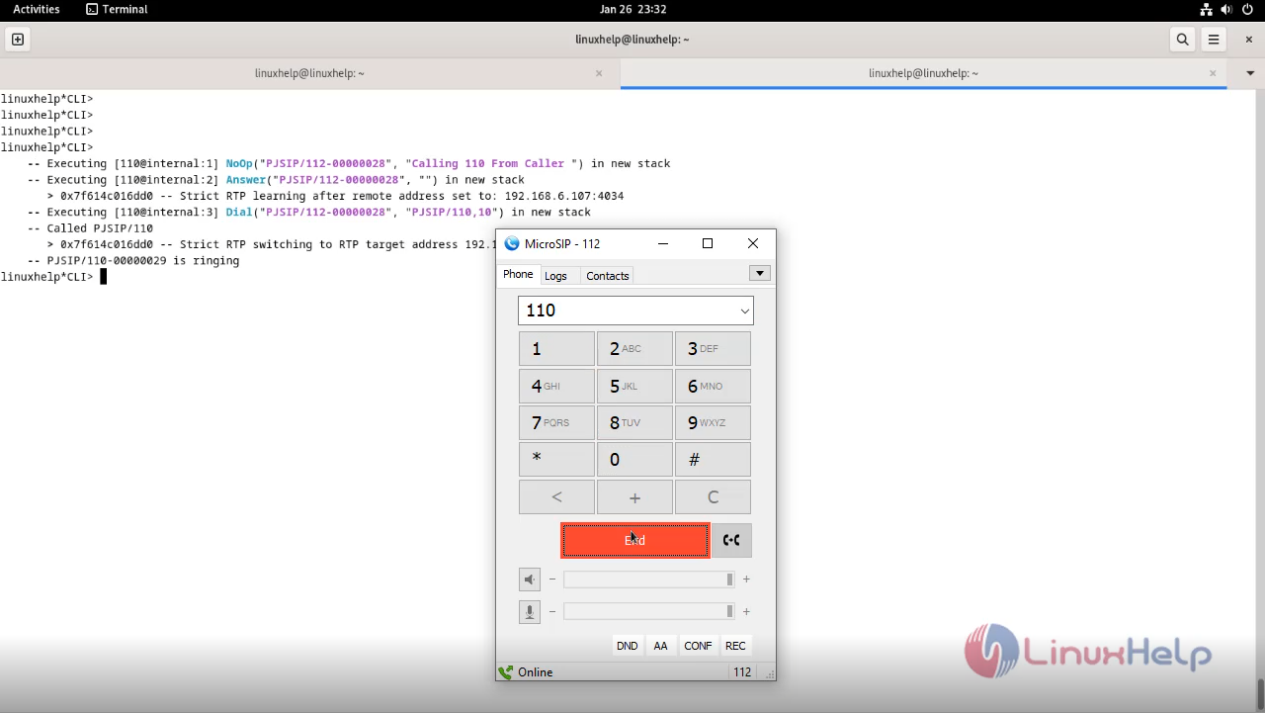
Task: Open the clock showing Jan 26 23:32
Action: pos(633,9)
